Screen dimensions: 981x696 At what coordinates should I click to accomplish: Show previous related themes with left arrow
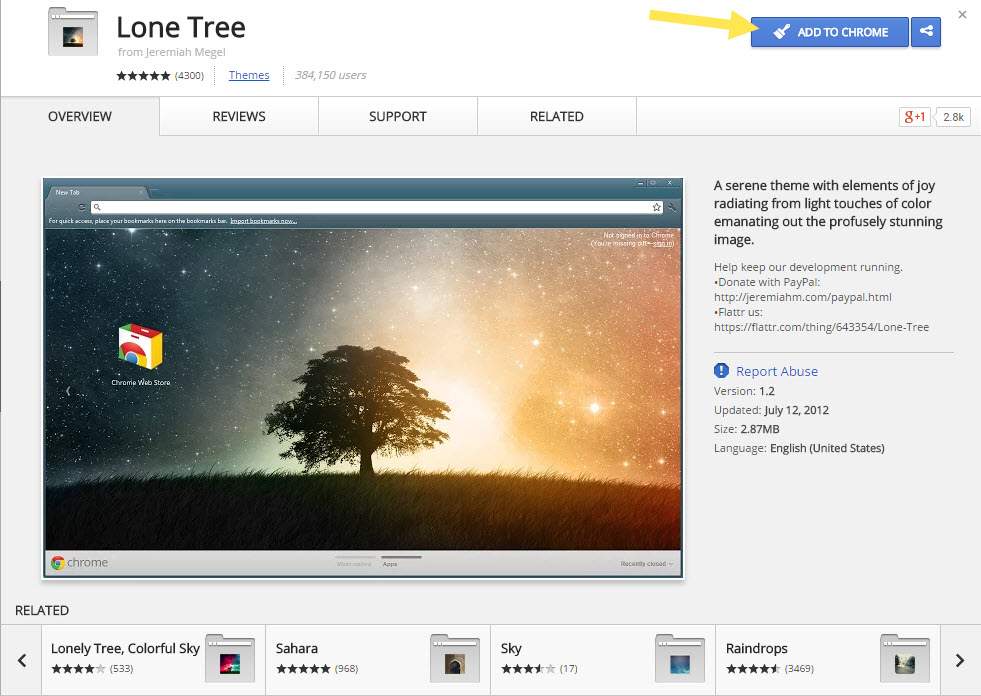21,660
